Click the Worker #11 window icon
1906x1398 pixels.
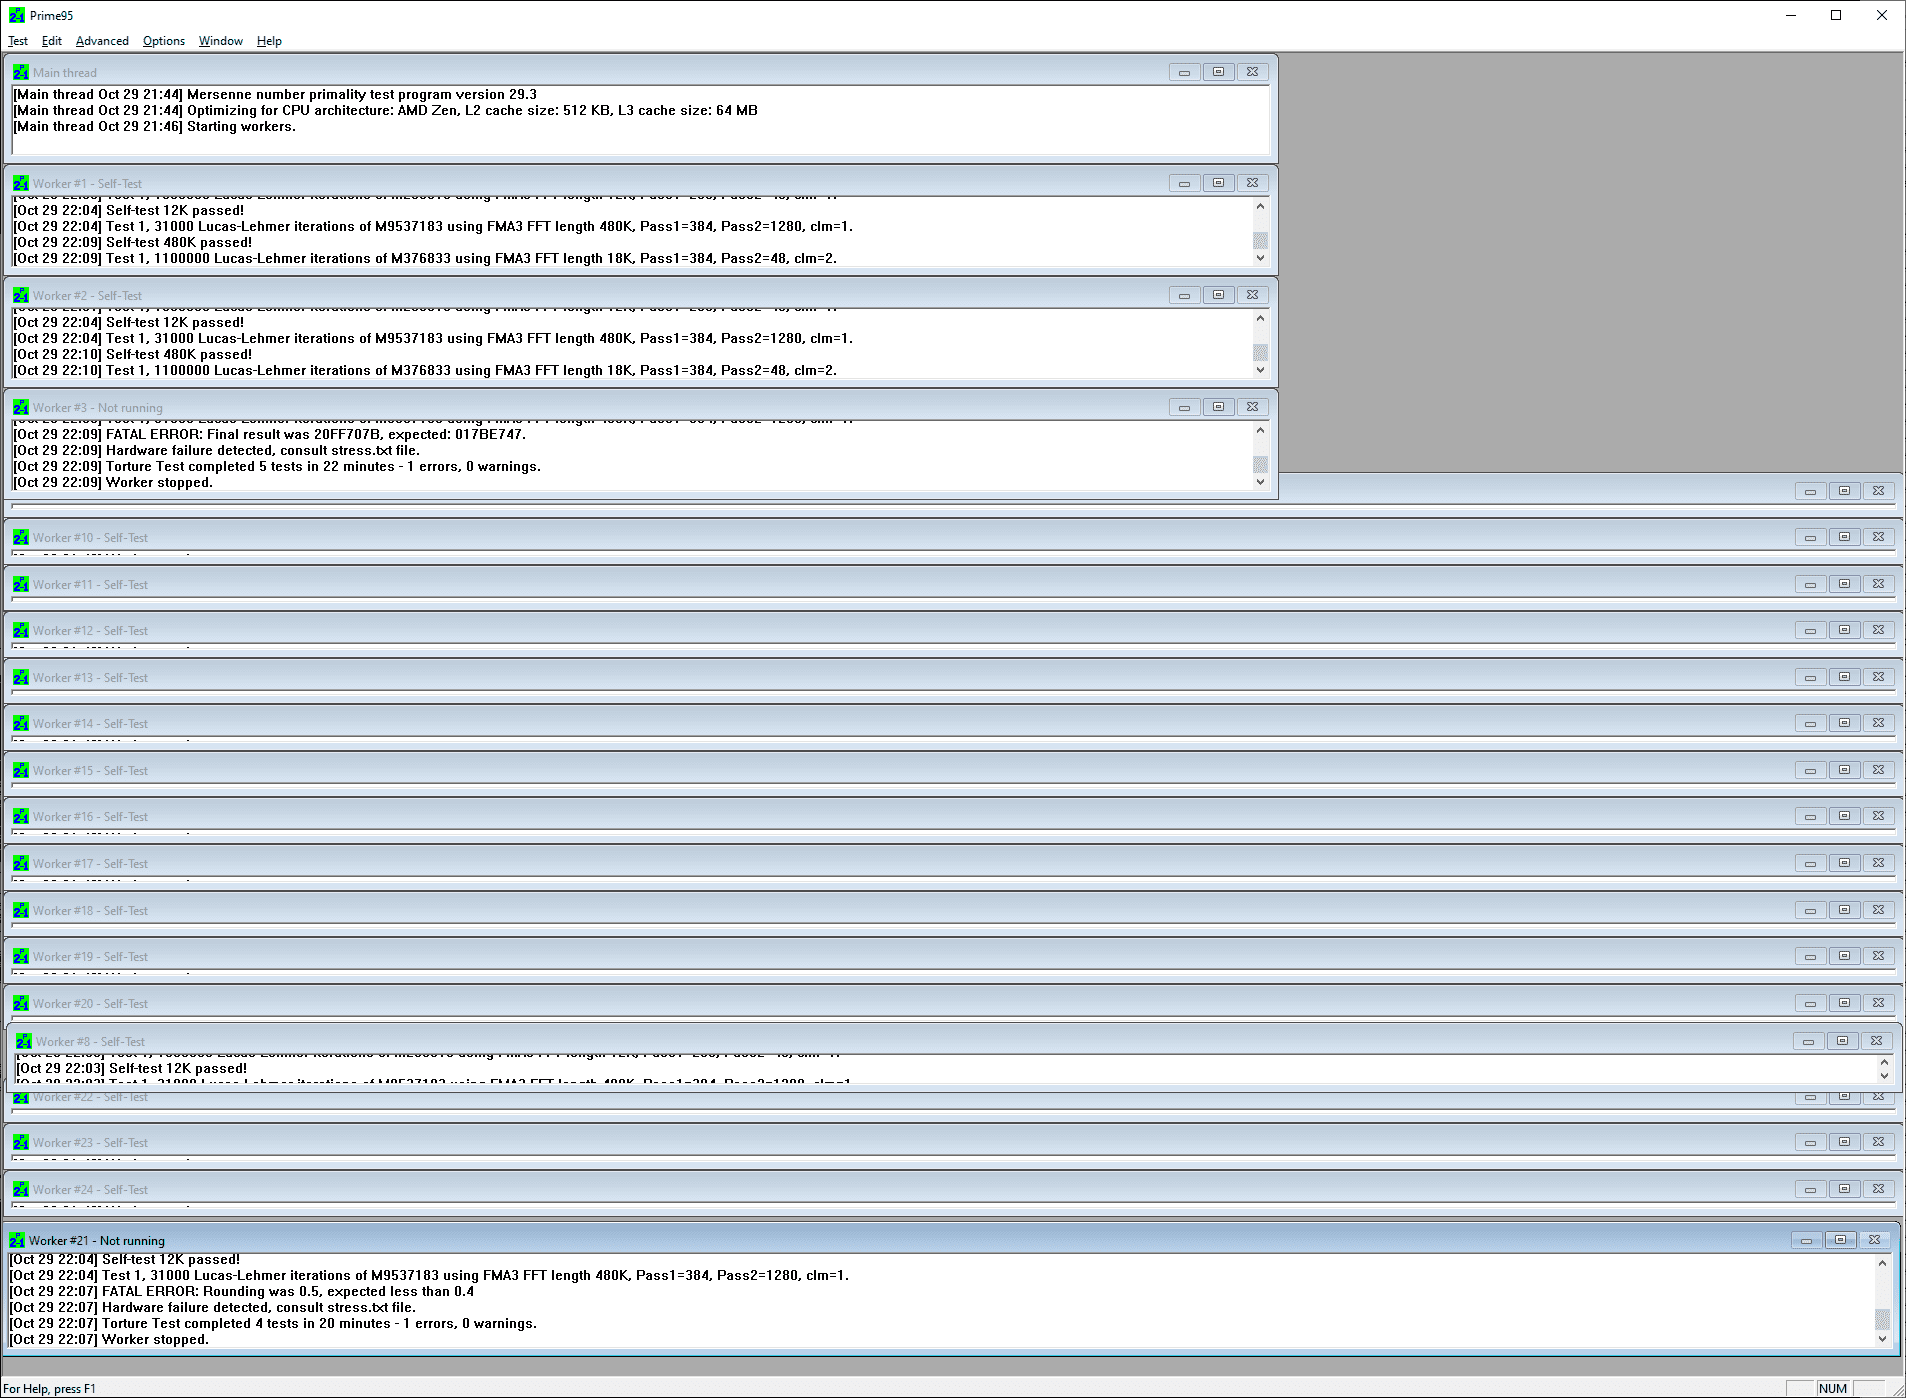(21, 584)
